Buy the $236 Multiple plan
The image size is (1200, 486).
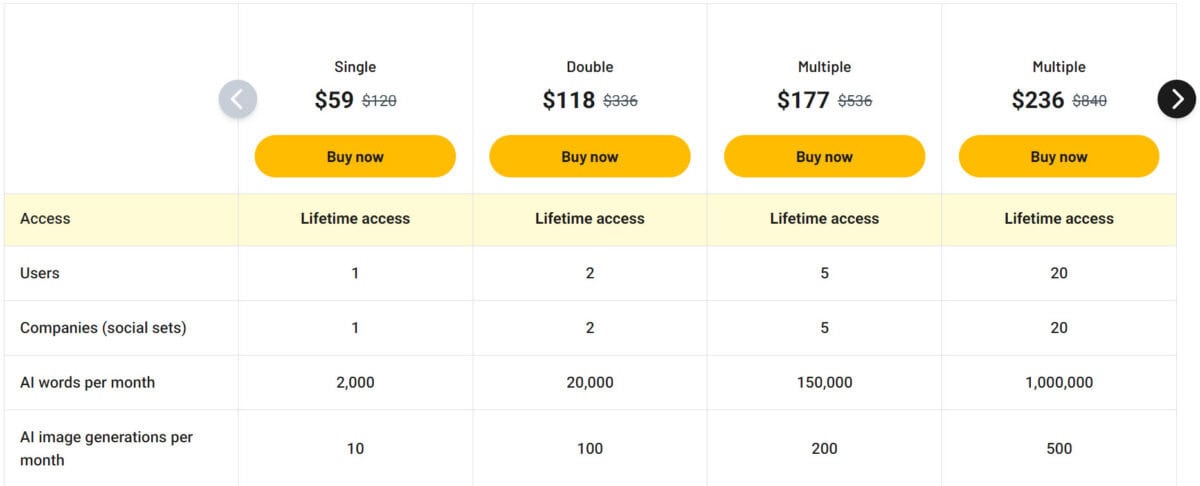click(1059, 156)
